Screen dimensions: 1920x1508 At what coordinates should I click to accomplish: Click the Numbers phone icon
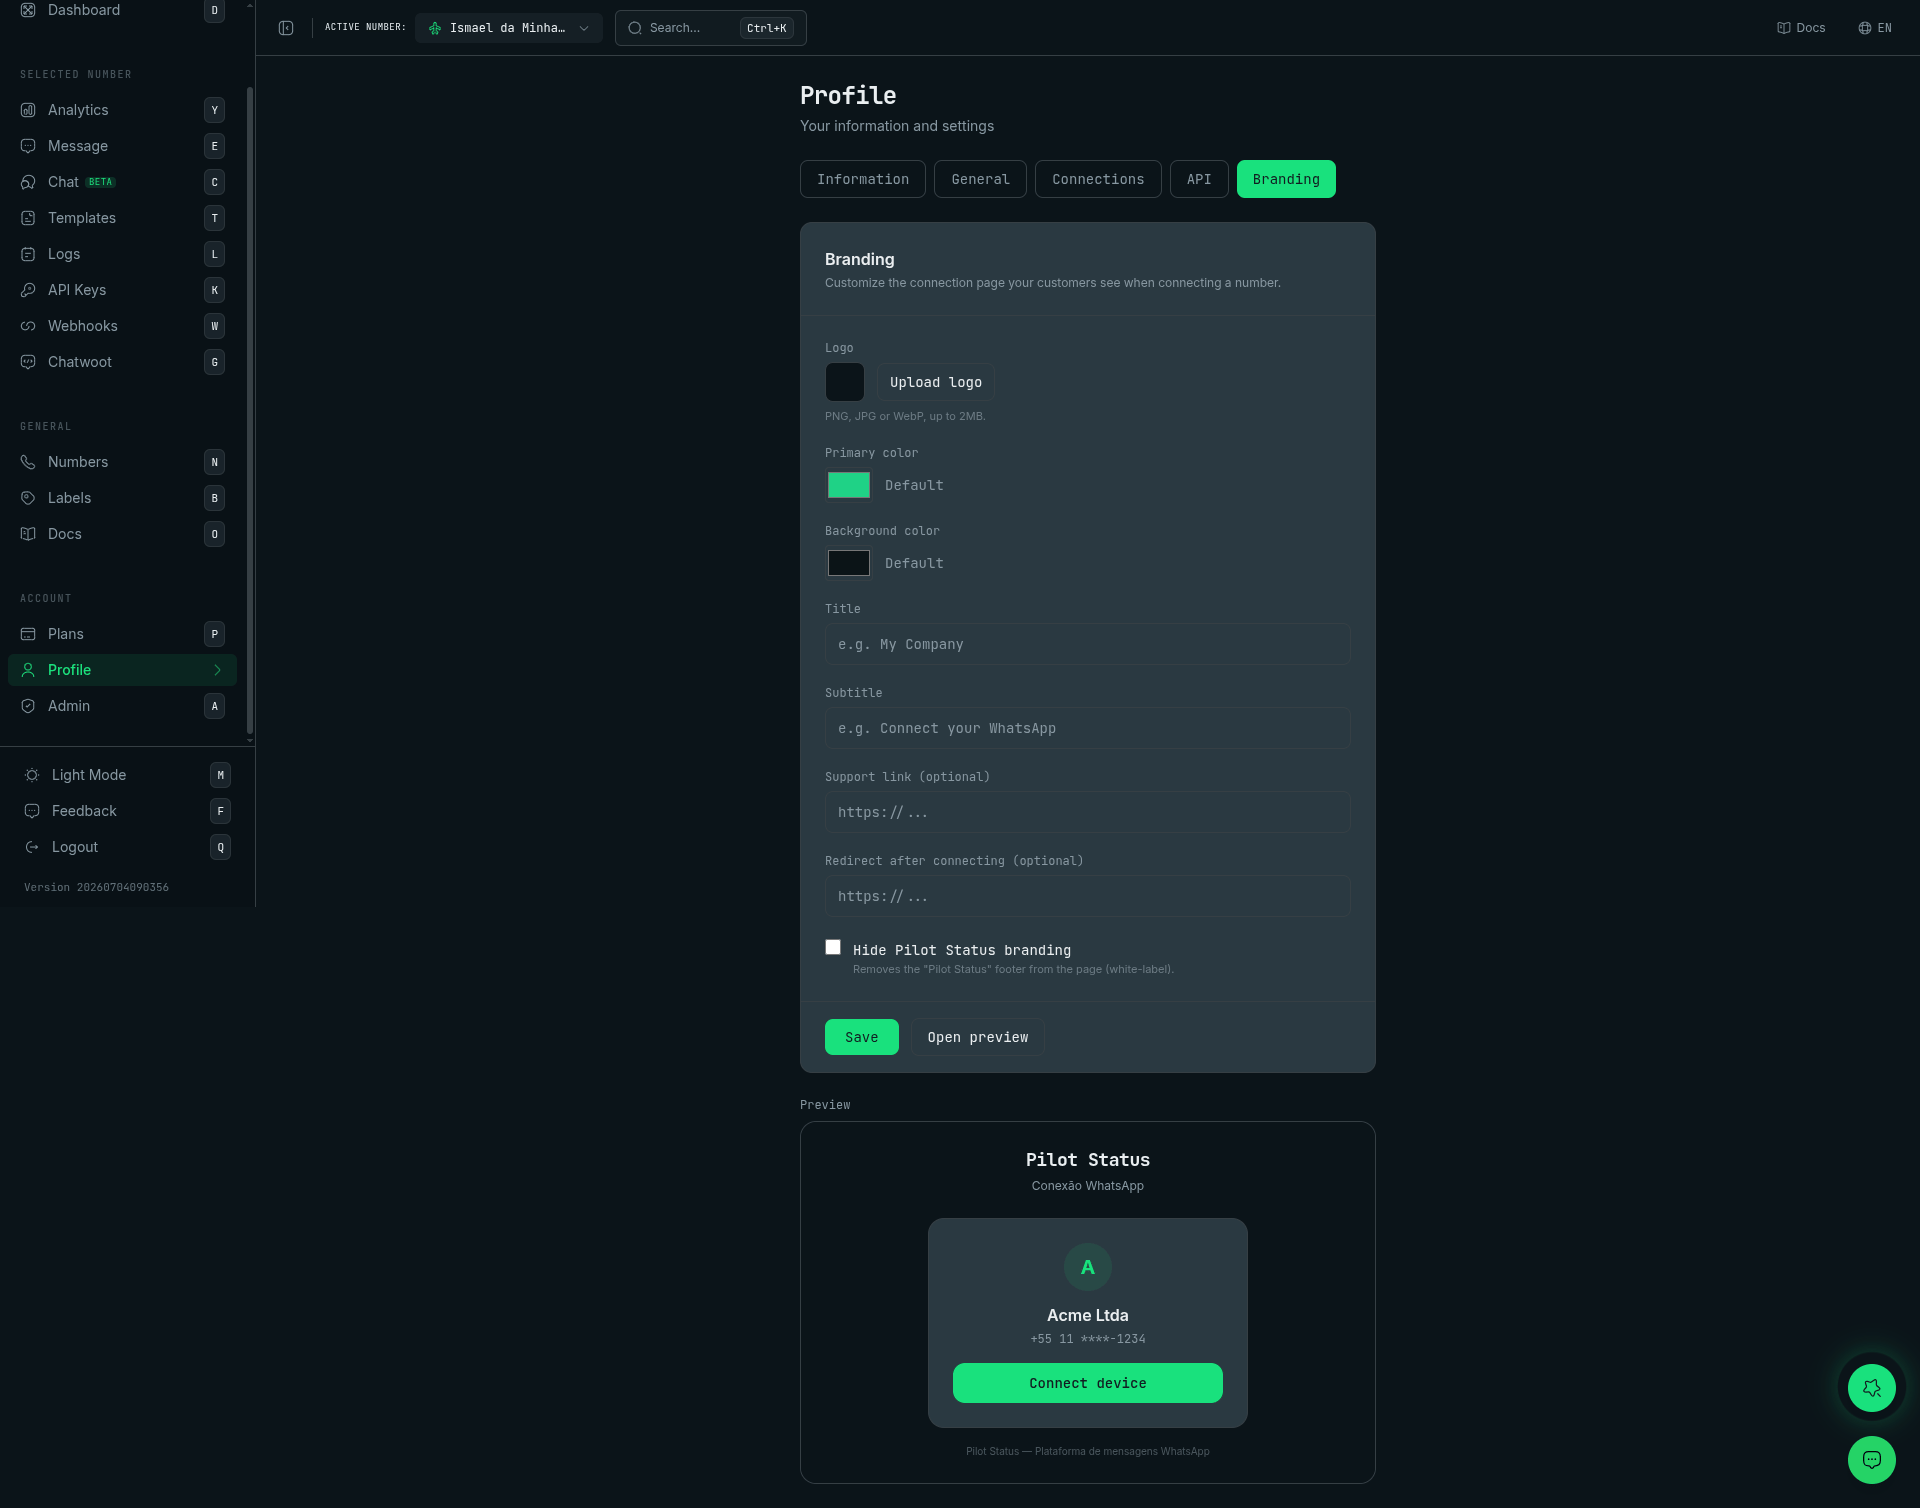pyautogui.click(x=28, y=462)
